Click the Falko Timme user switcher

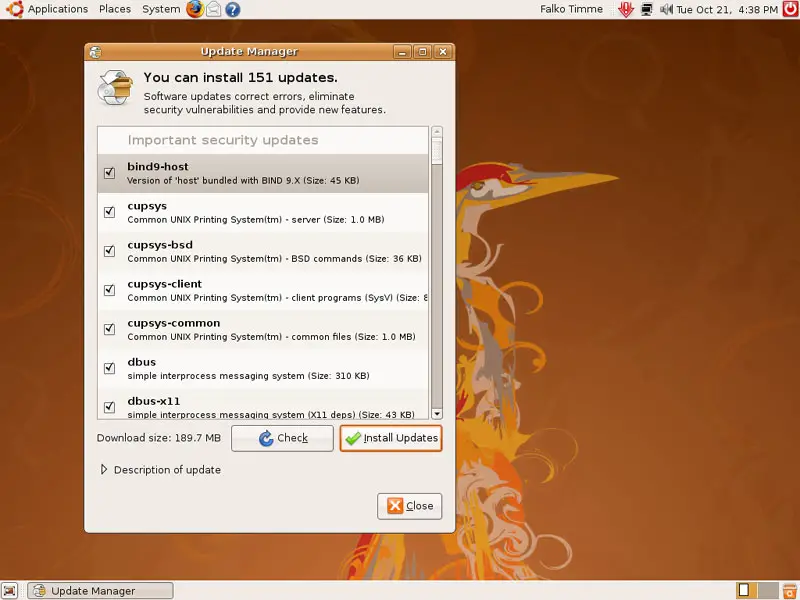tap(571, 9)
